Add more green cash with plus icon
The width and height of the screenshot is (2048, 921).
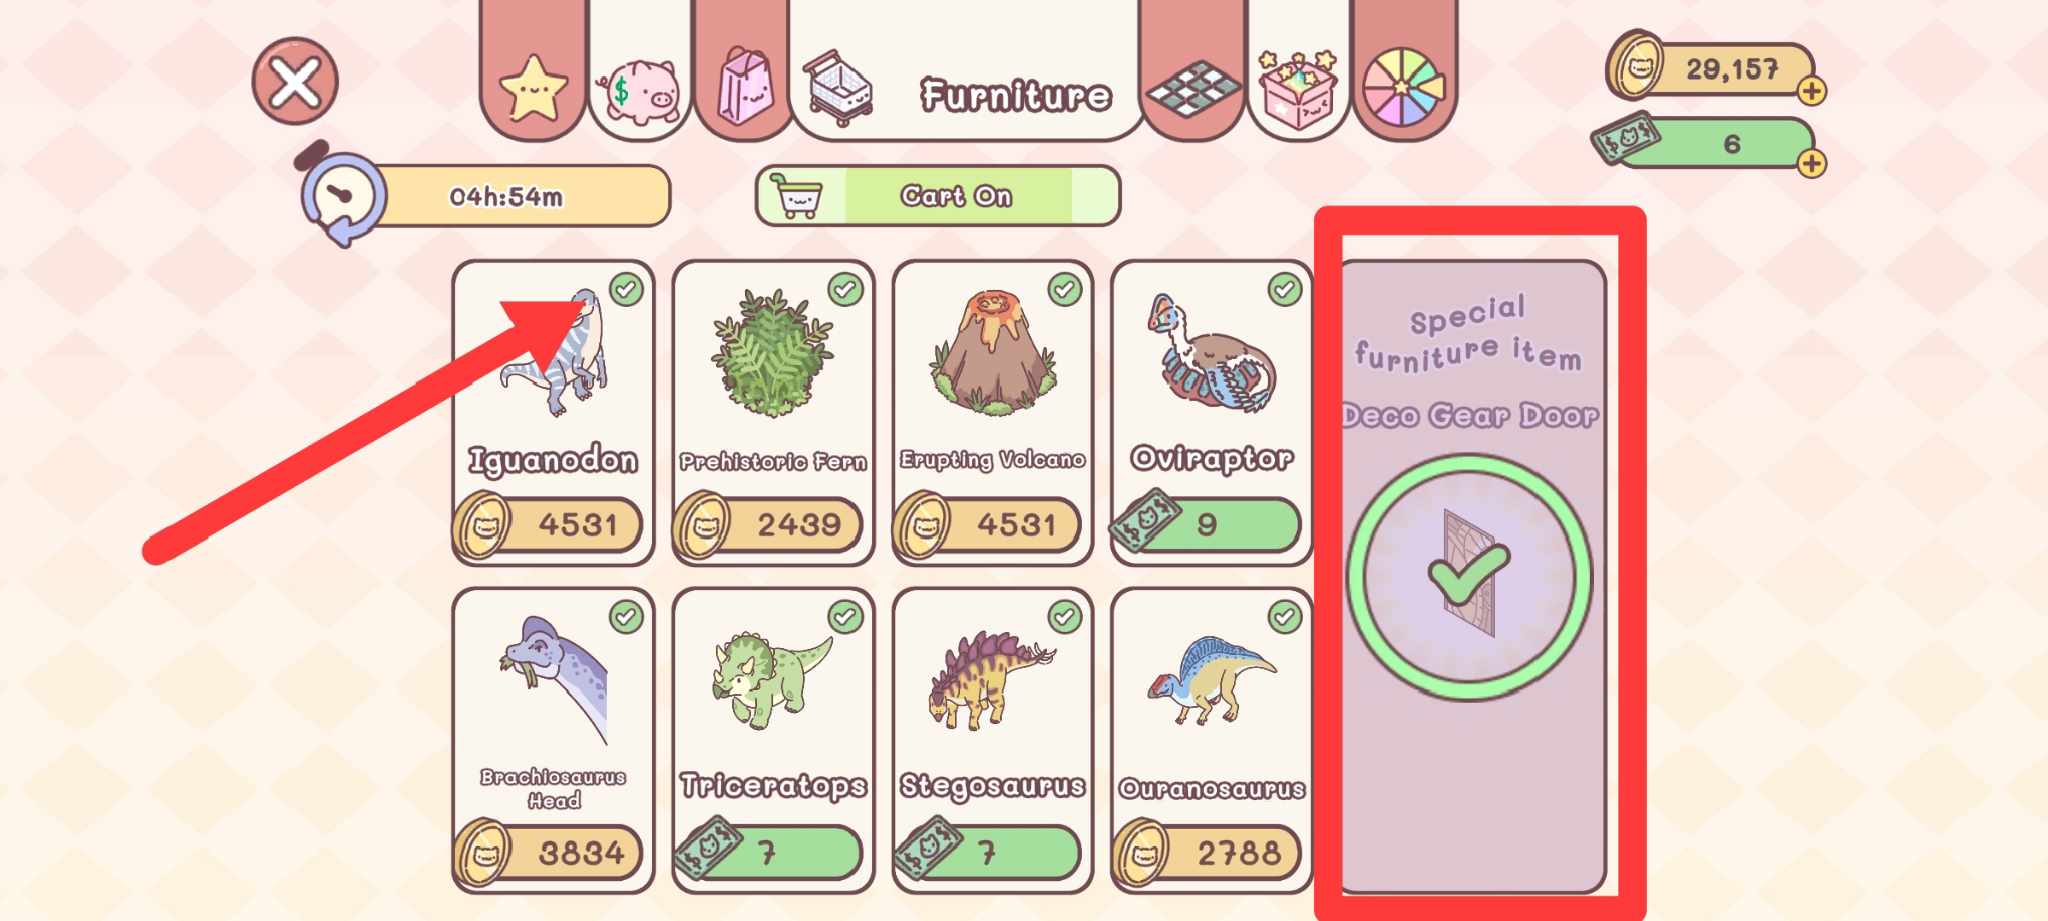tap(1811, 163)
